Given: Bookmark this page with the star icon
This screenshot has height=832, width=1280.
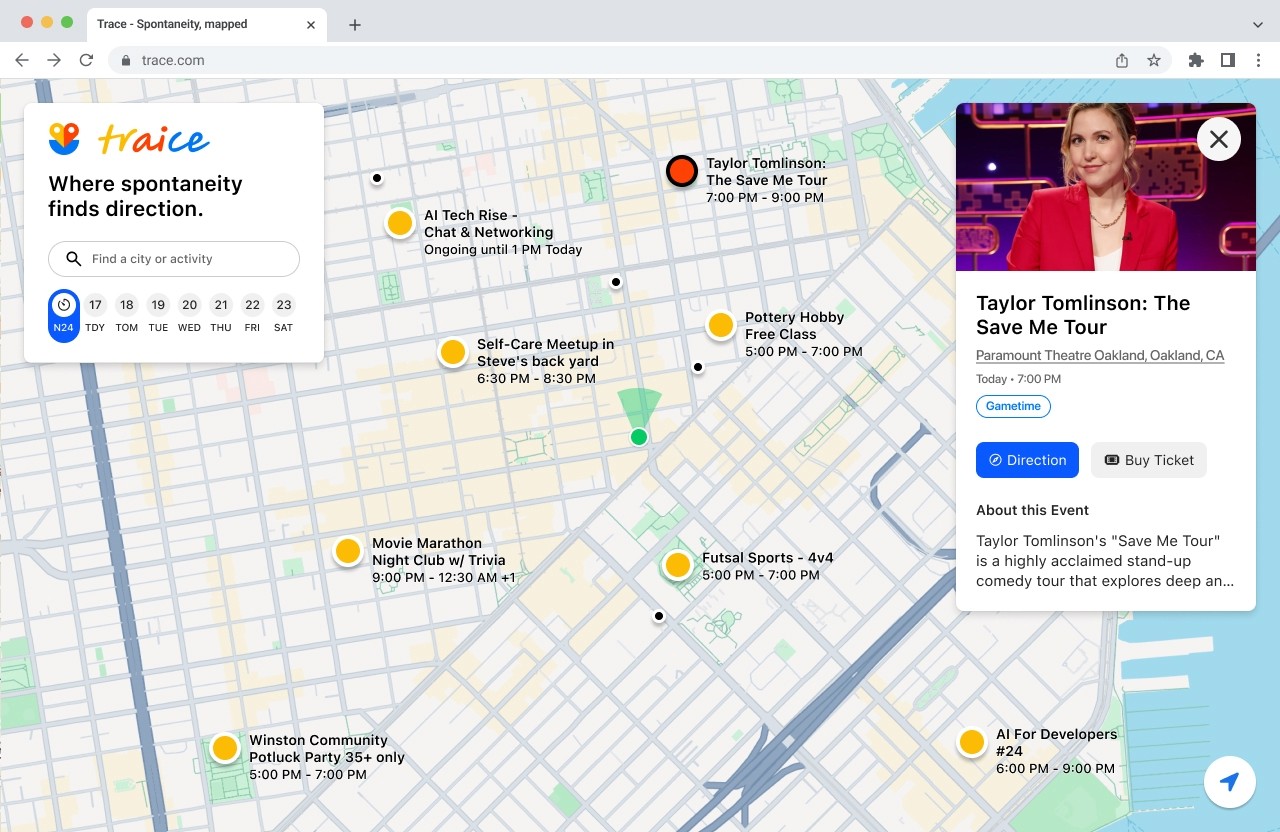Looking at the screenshot, I should coord(1154,60).
